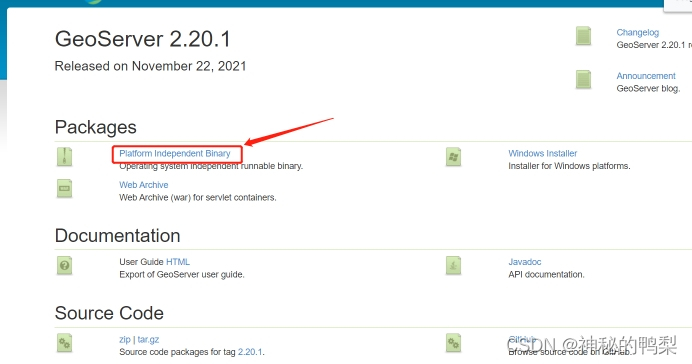Click 'Released on November 22, 2021' text
Image resolution: width=692 pixels, height=364 pixels.
tap(150, 66)
